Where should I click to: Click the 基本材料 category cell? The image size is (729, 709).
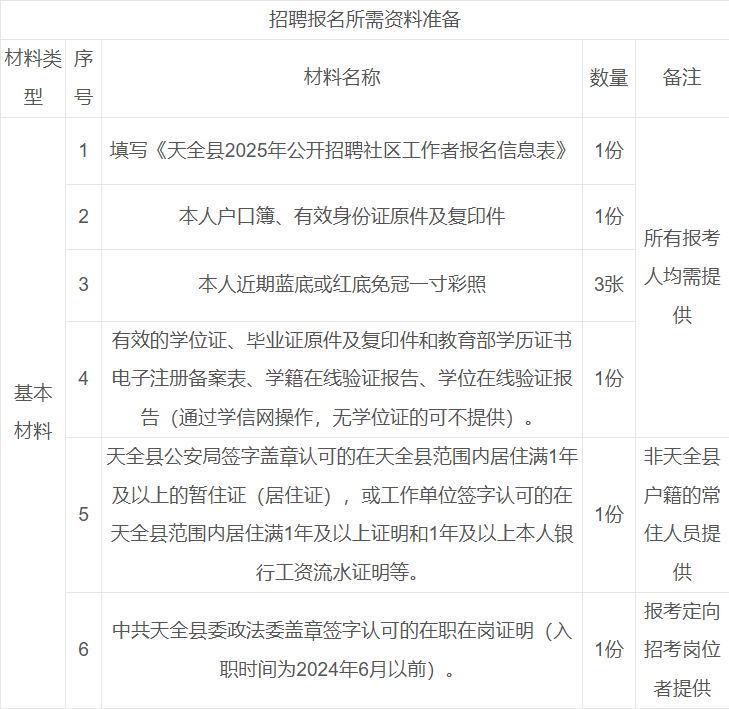point(33,412)
